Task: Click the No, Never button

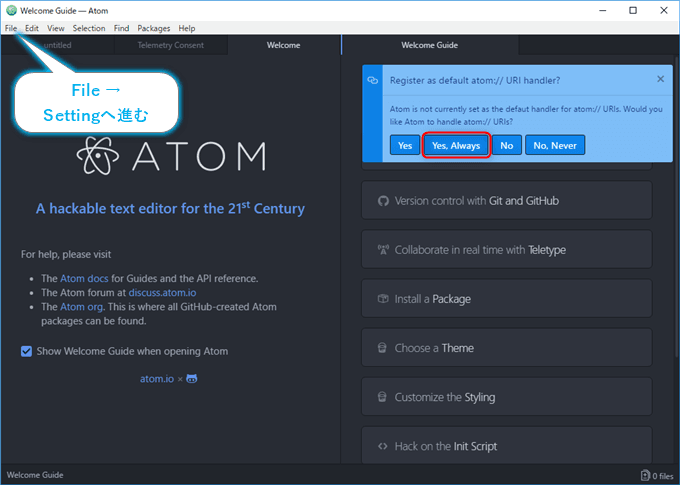Action: [x=555, y=145]
